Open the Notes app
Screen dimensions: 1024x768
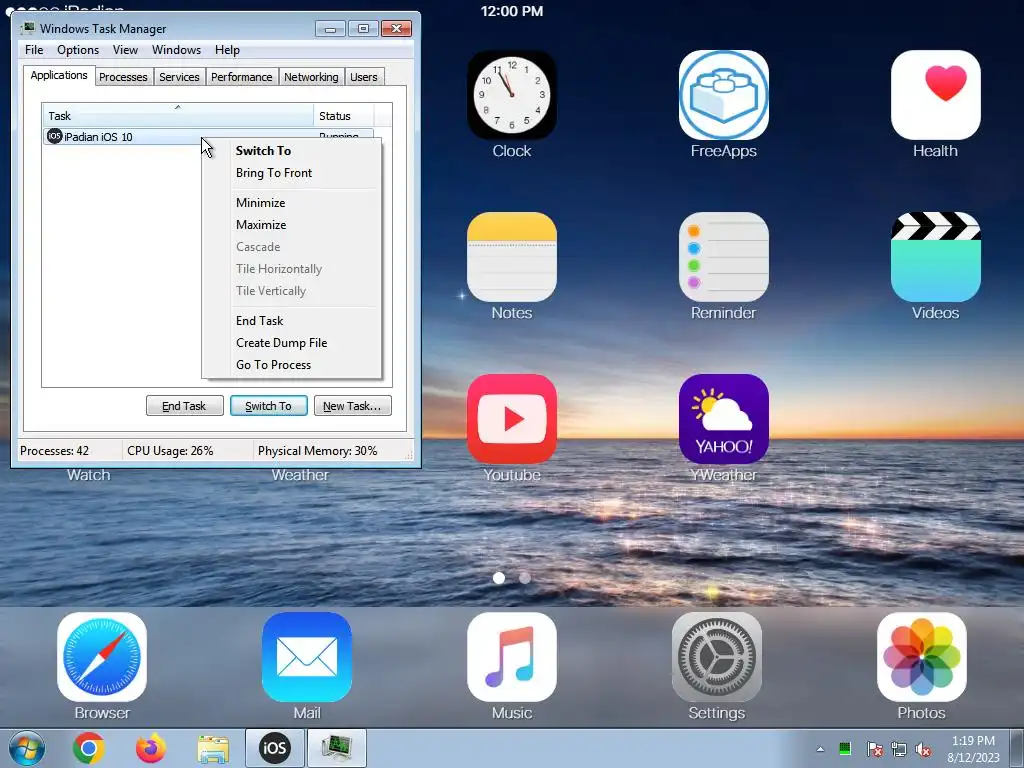click(511, 257)
